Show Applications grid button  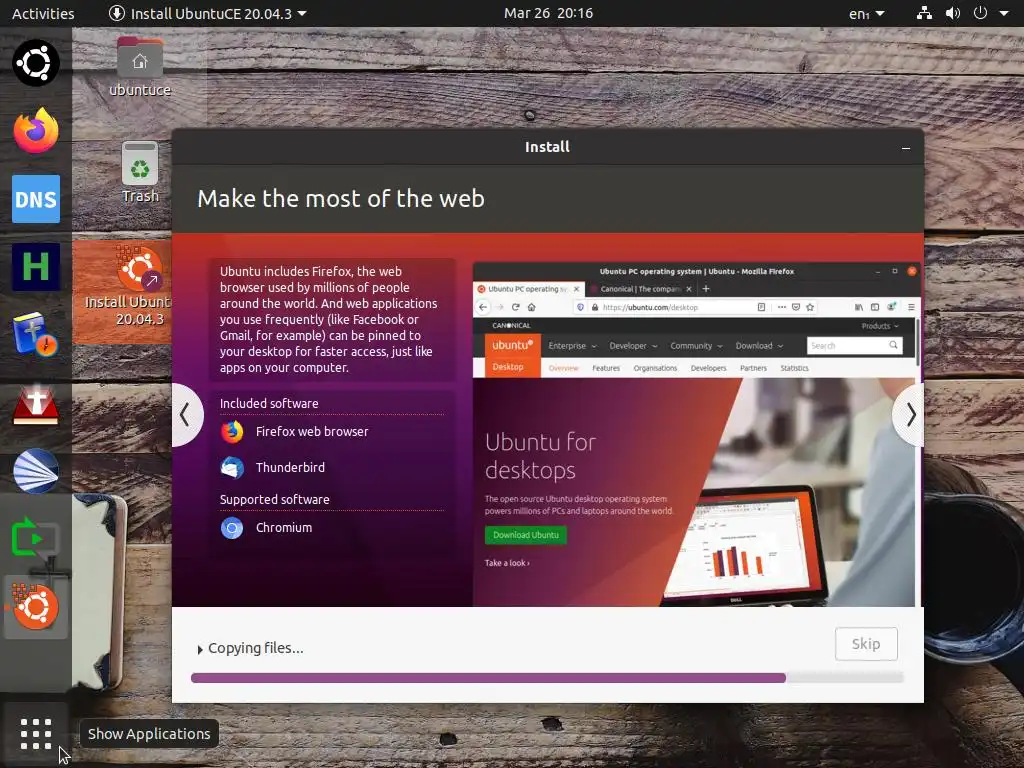tap(36, 734)
